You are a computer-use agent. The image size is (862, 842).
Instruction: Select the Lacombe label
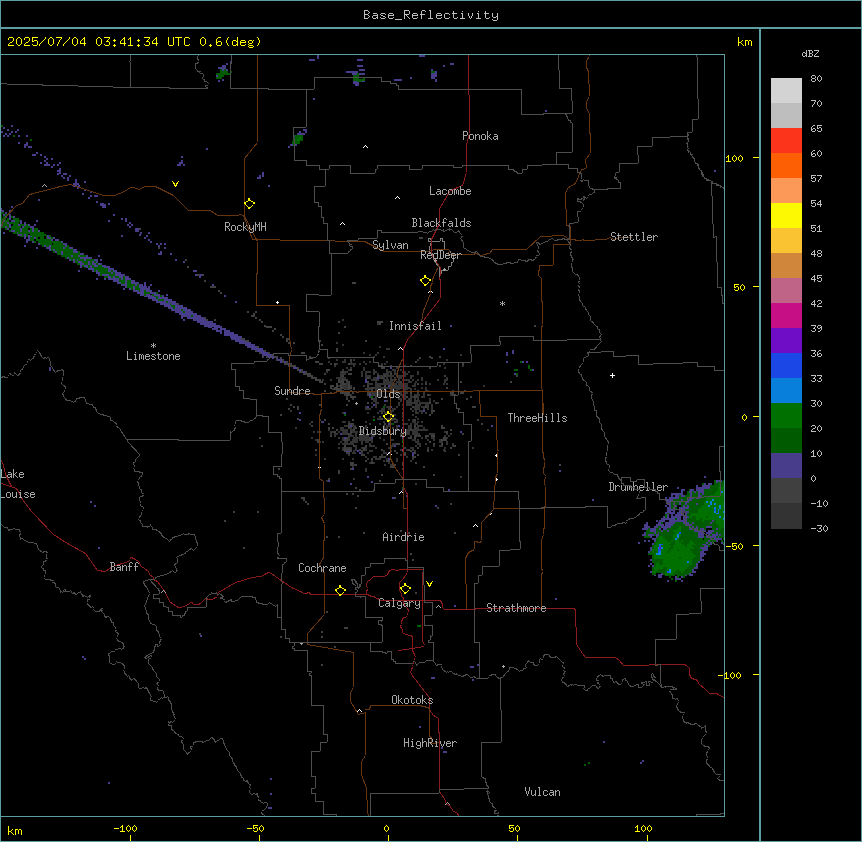point(450,191)
